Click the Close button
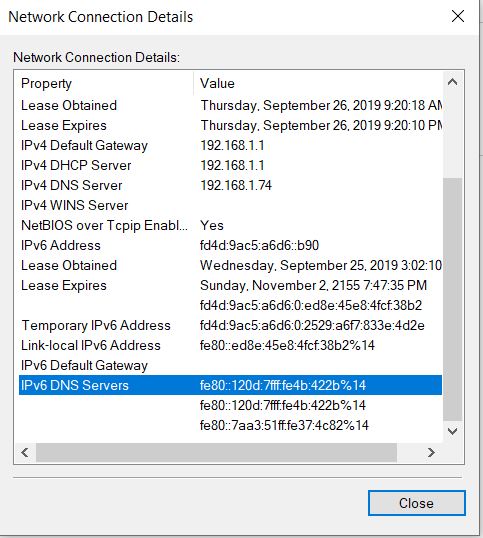 click(416, 503)
